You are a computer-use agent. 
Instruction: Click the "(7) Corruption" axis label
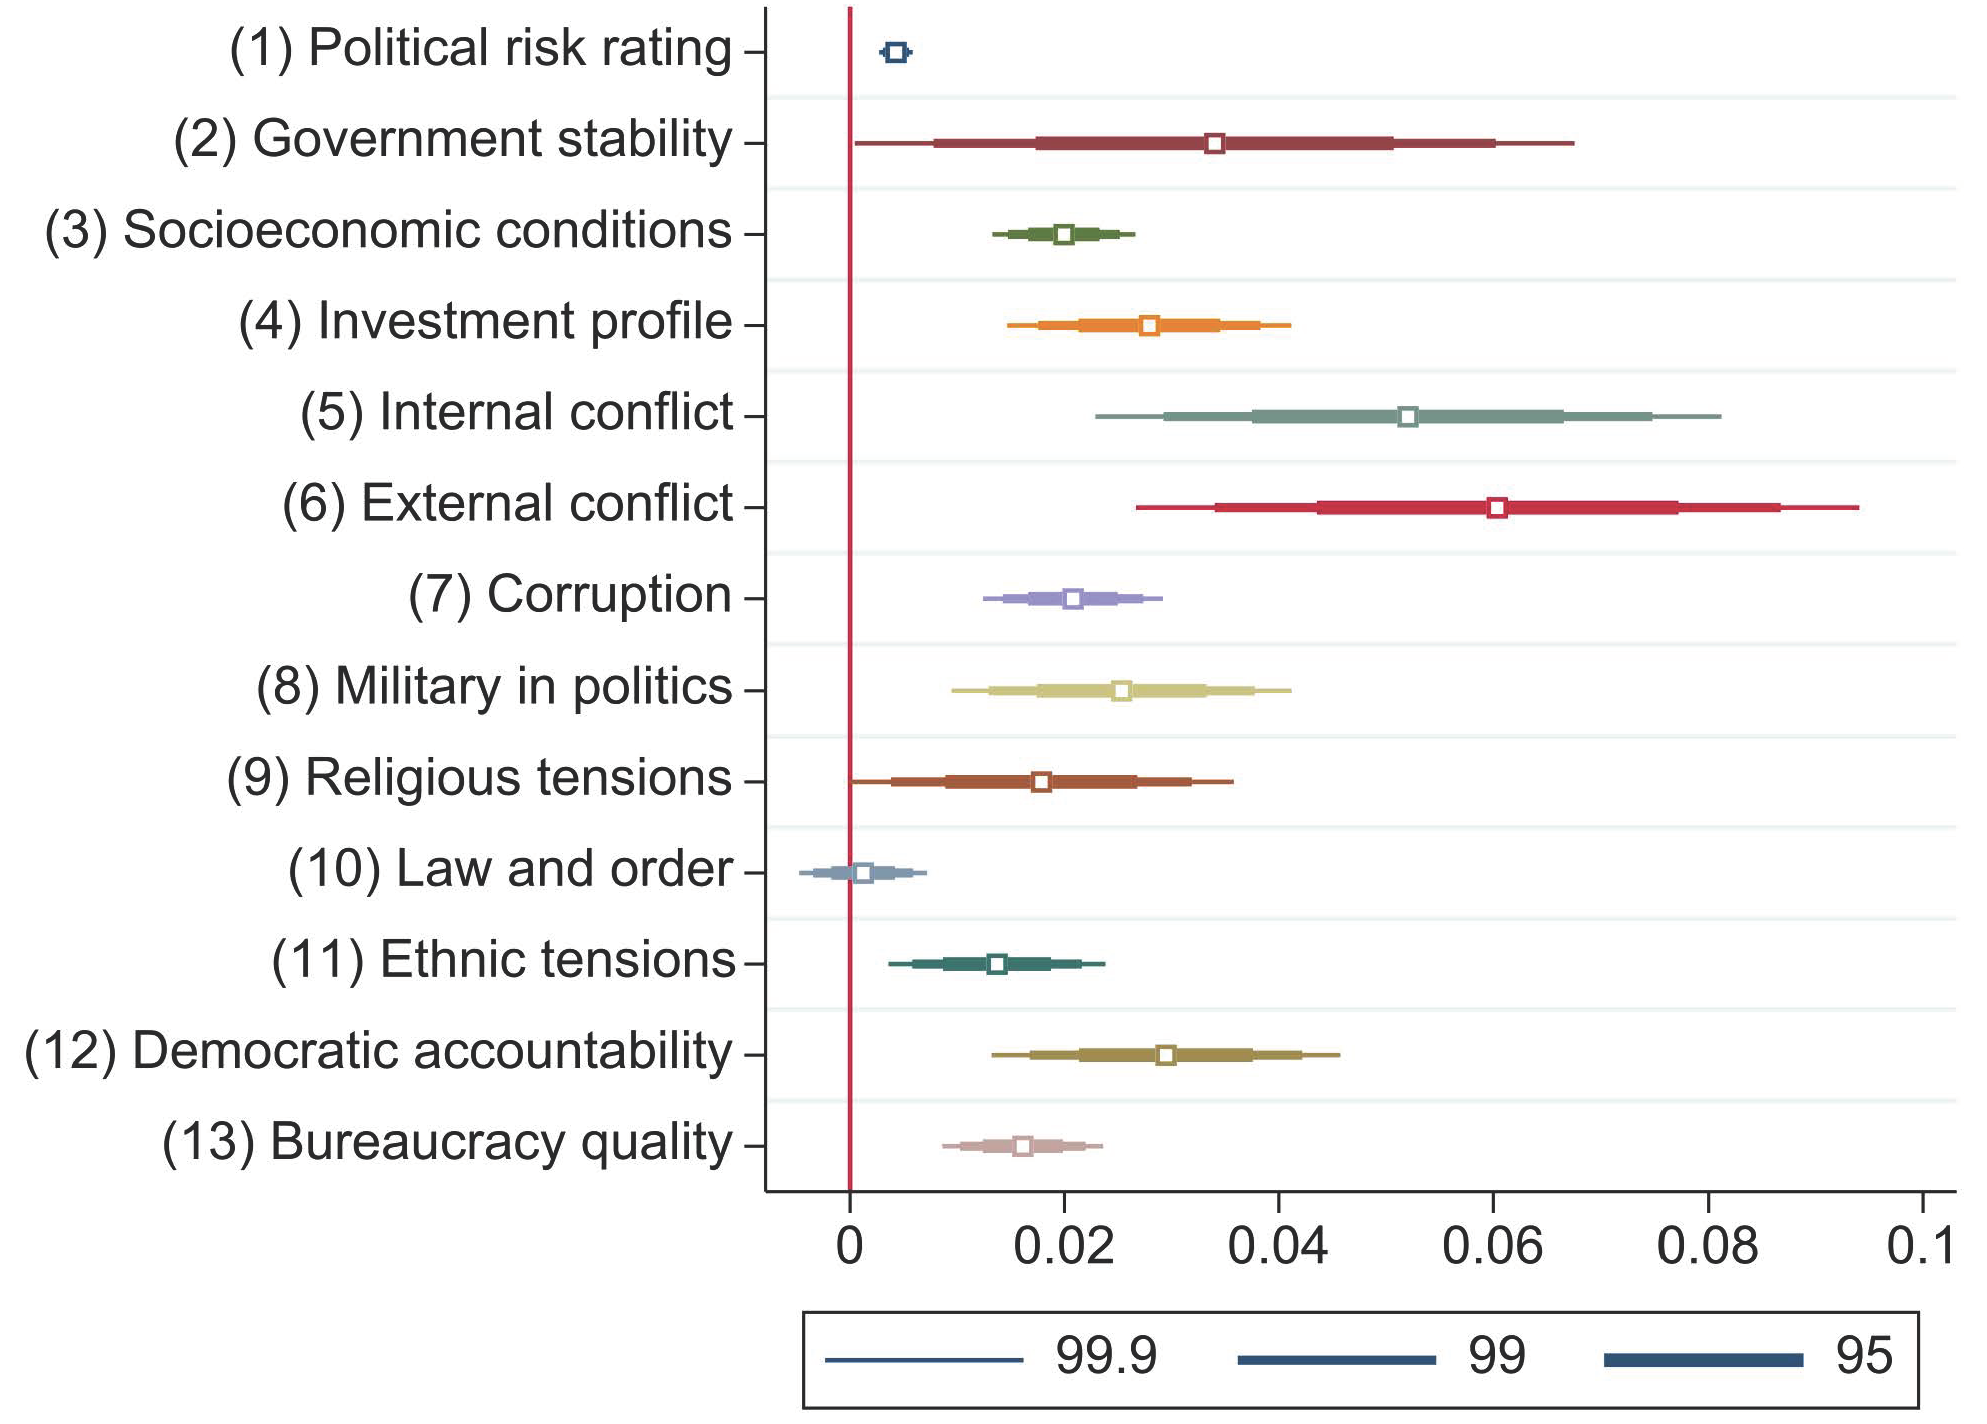tap(570, 595)
